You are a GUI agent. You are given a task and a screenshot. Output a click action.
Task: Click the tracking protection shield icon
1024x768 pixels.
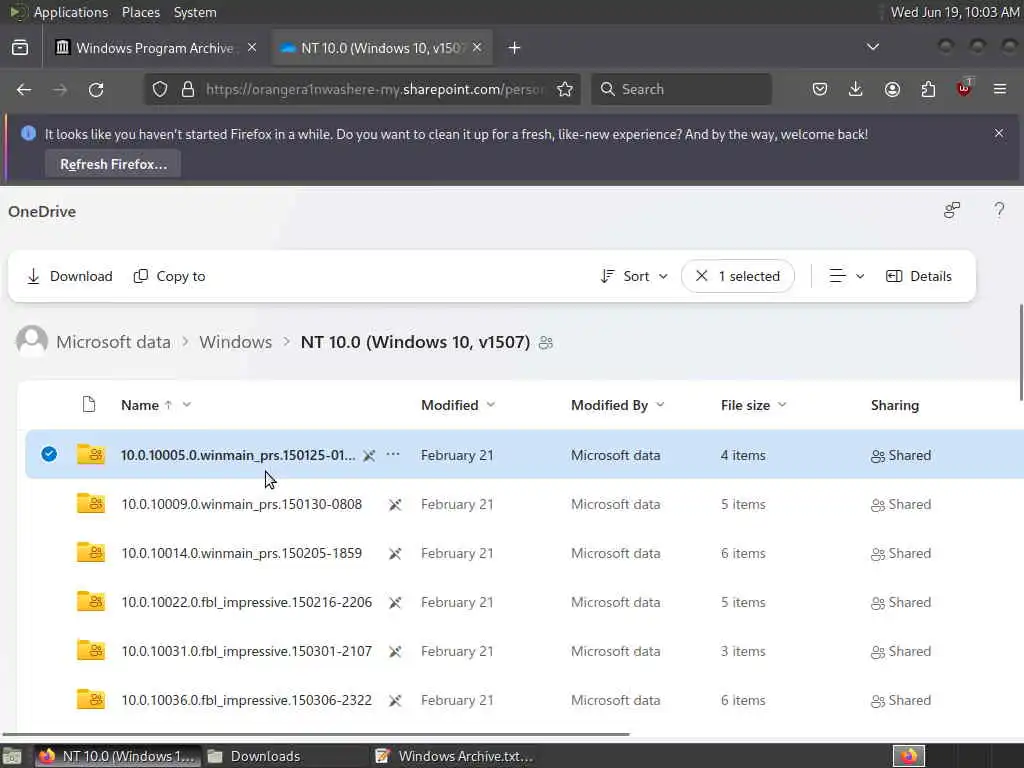(x=160, y=89)
